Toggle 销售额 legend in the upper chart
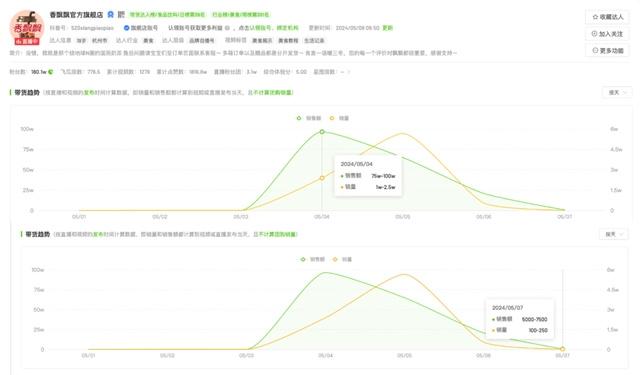The width and height of the screenshot is (640, 375). coord(309,118)
